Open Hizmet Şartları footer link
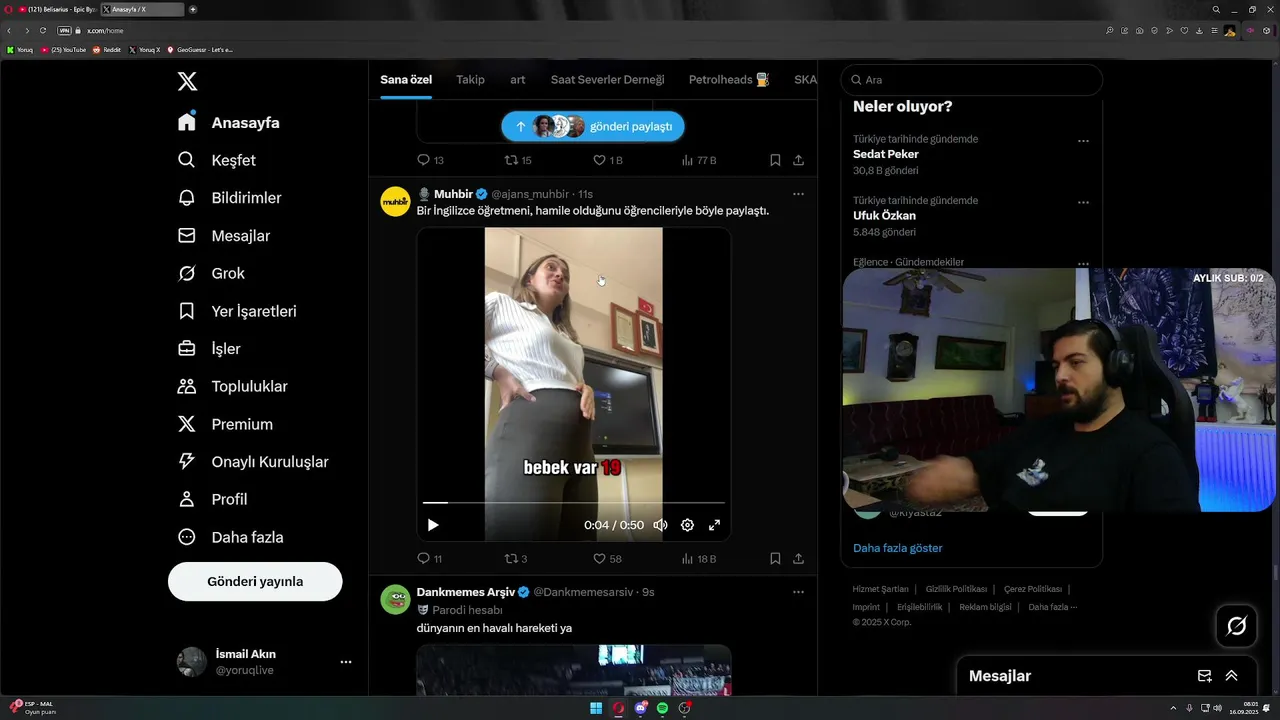This screenshot has width=1280, height=720. pyautogui.click(x=880, y=589)
